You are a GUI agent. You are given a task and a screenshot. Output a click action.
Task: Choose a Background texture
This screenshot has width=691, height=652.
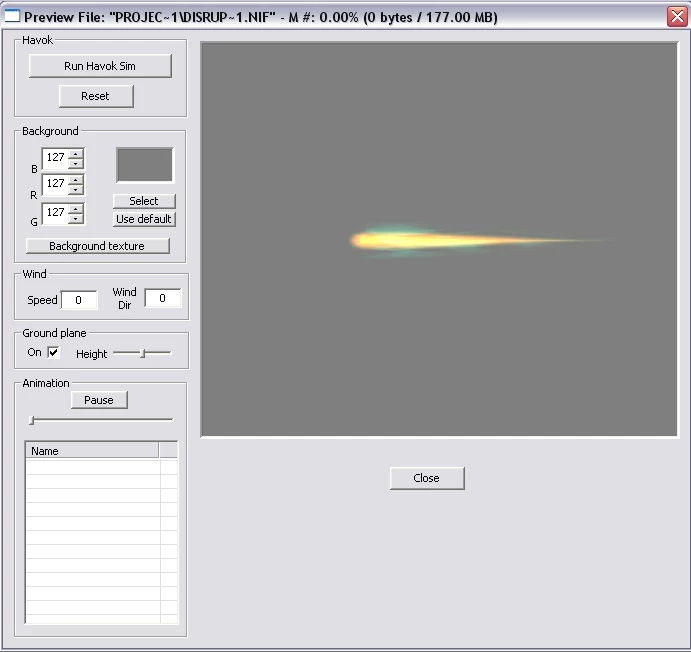pos(97,246)
